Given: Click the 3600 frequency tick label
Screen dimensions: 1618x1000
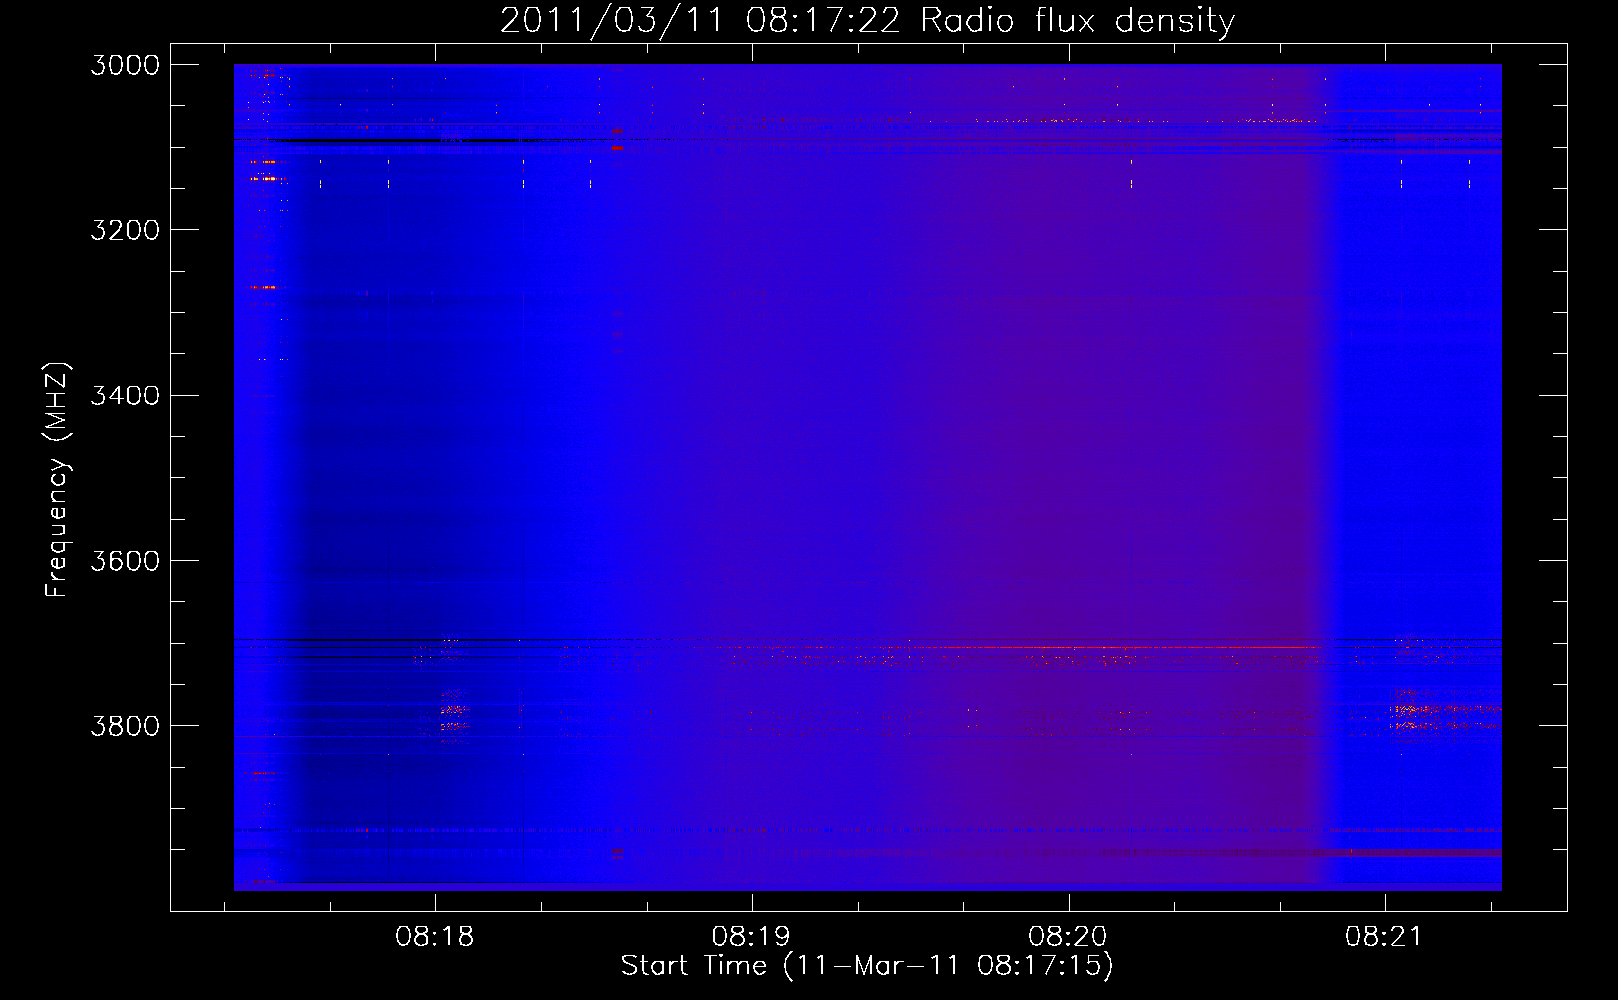Looking at the screenshot, I should tap(125, 560).
